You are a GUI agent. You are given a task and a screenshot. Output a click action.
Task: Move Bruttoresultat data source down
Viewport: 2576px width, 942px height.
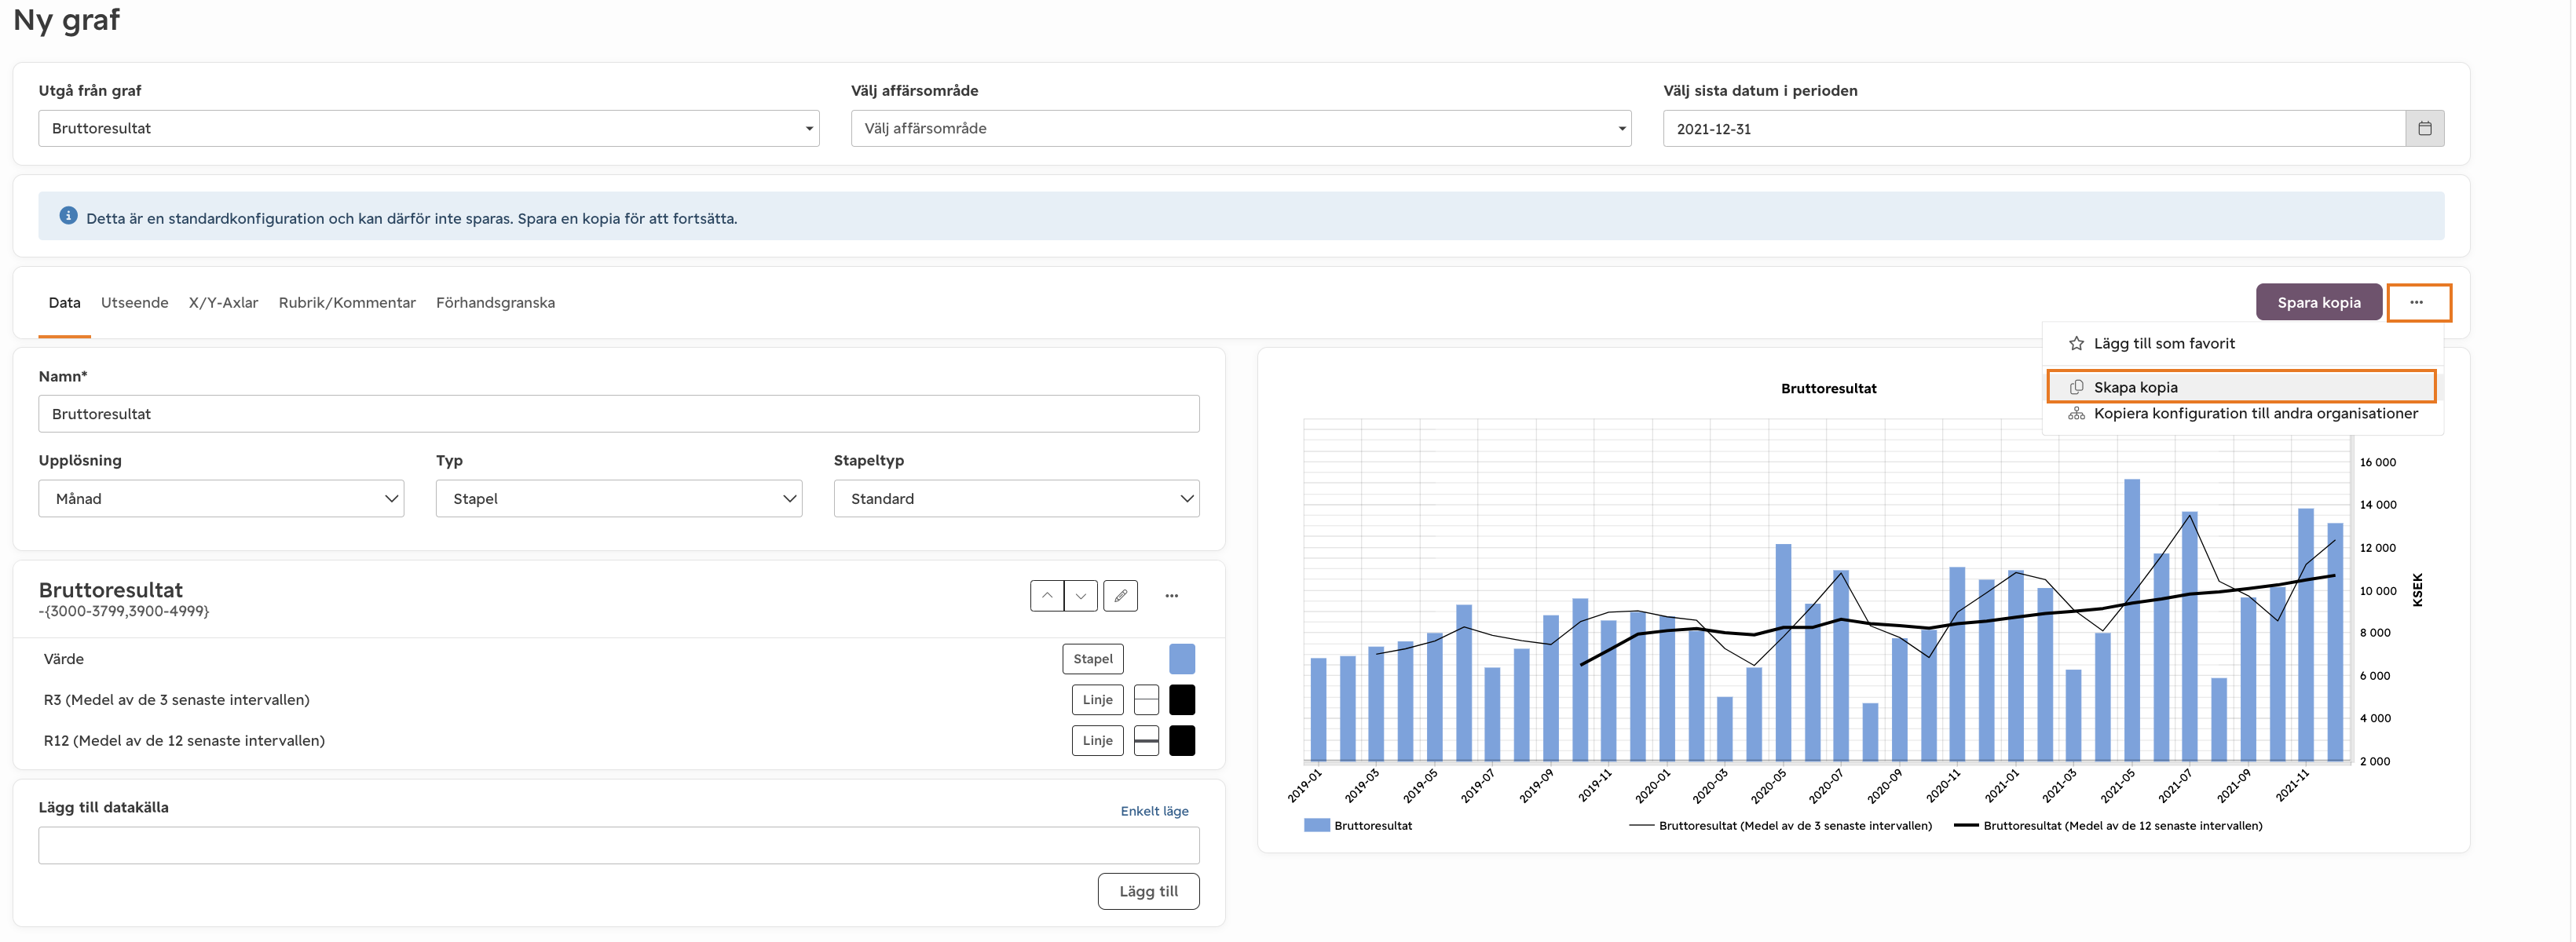(1081, 596)
